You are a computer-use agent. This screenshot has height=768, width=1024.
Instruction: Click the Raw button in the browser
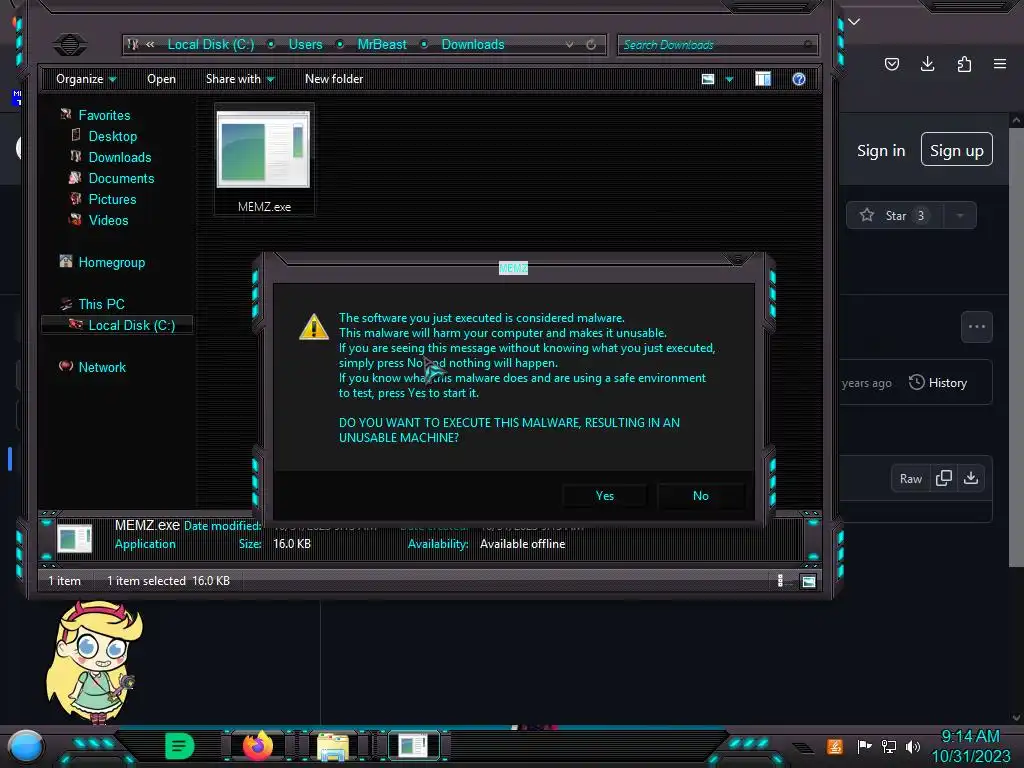(911, 479)
